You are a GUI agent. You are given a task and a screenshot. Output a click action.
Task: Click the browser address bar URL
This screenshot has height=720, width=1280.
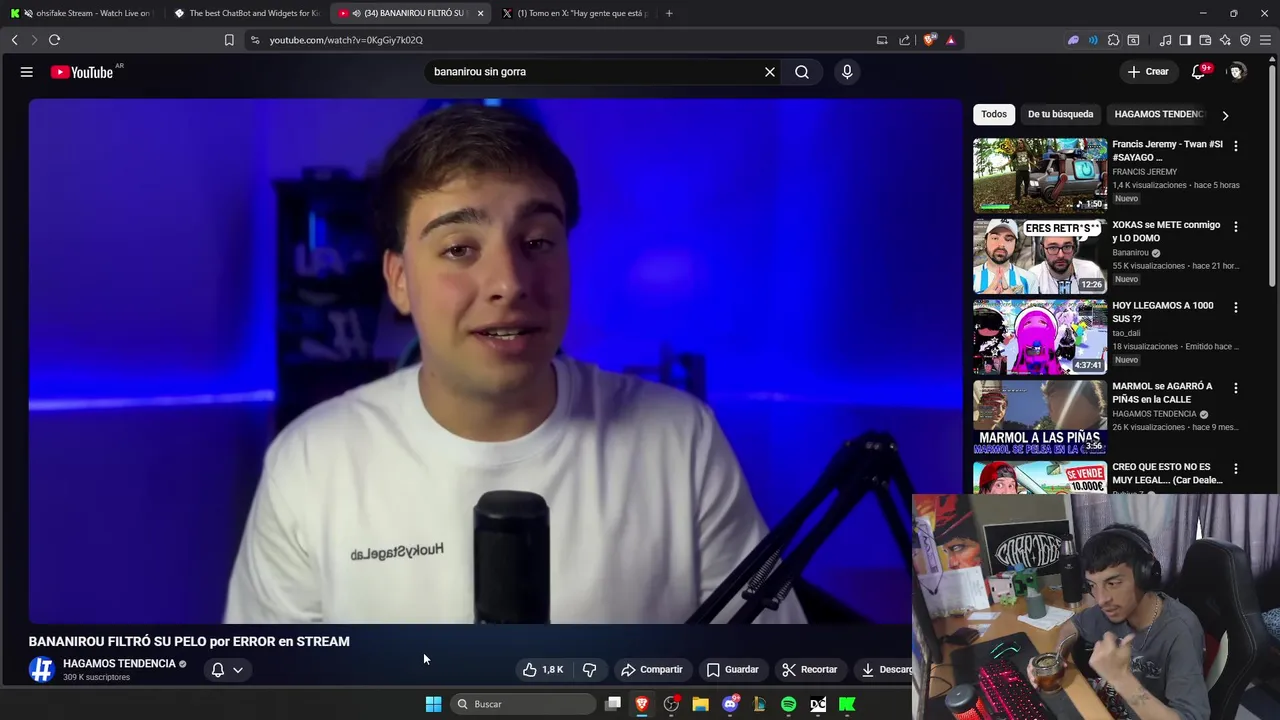(x=346, y=40)
